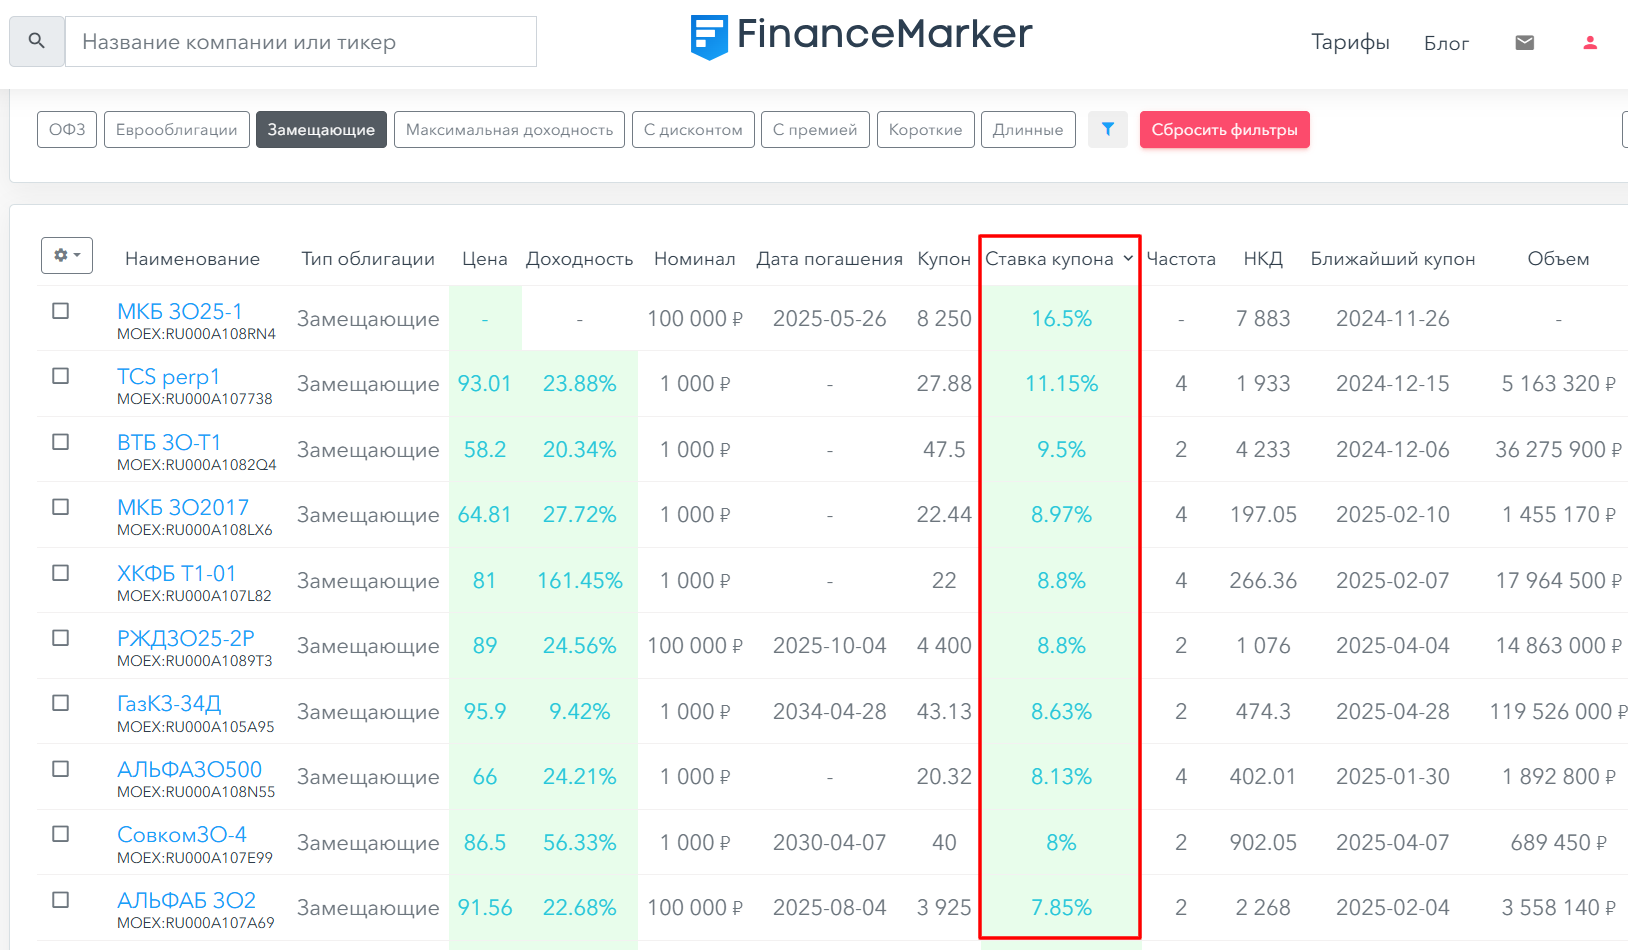
Task: Click MOEX:RU000A107738 ticker text
Action: tap(195, 399)
